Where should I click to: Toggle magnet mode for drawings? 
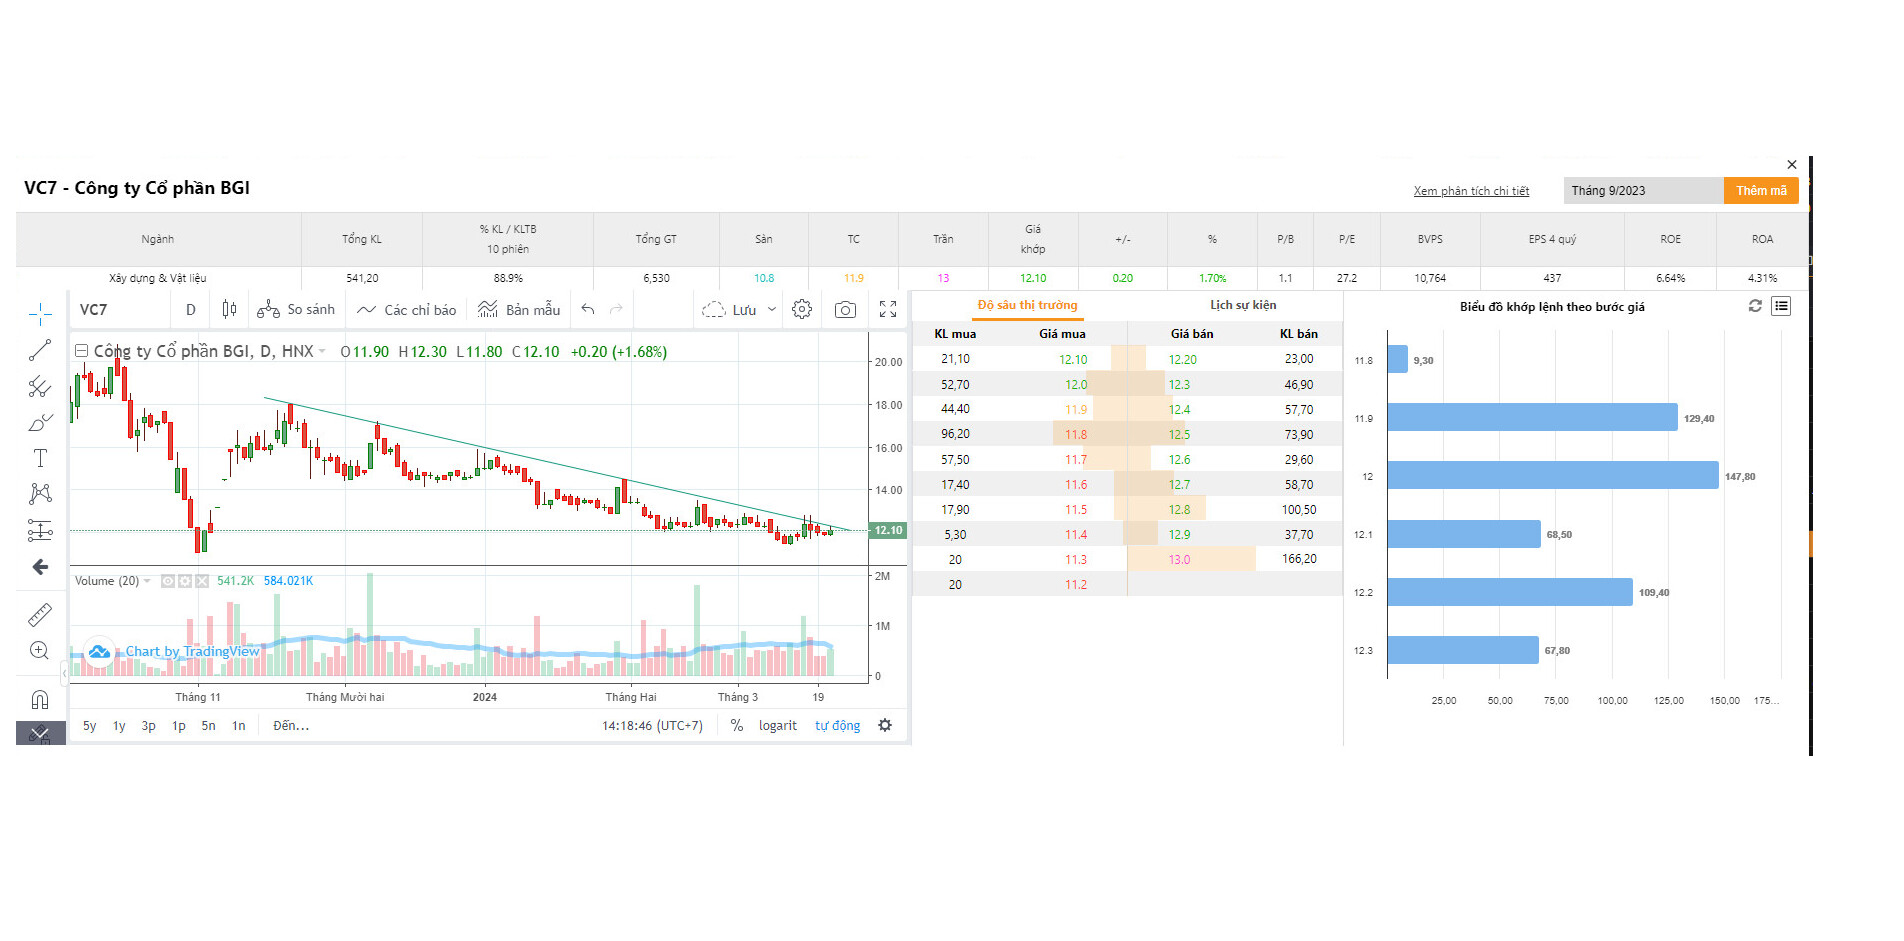[x=40, y=699]
